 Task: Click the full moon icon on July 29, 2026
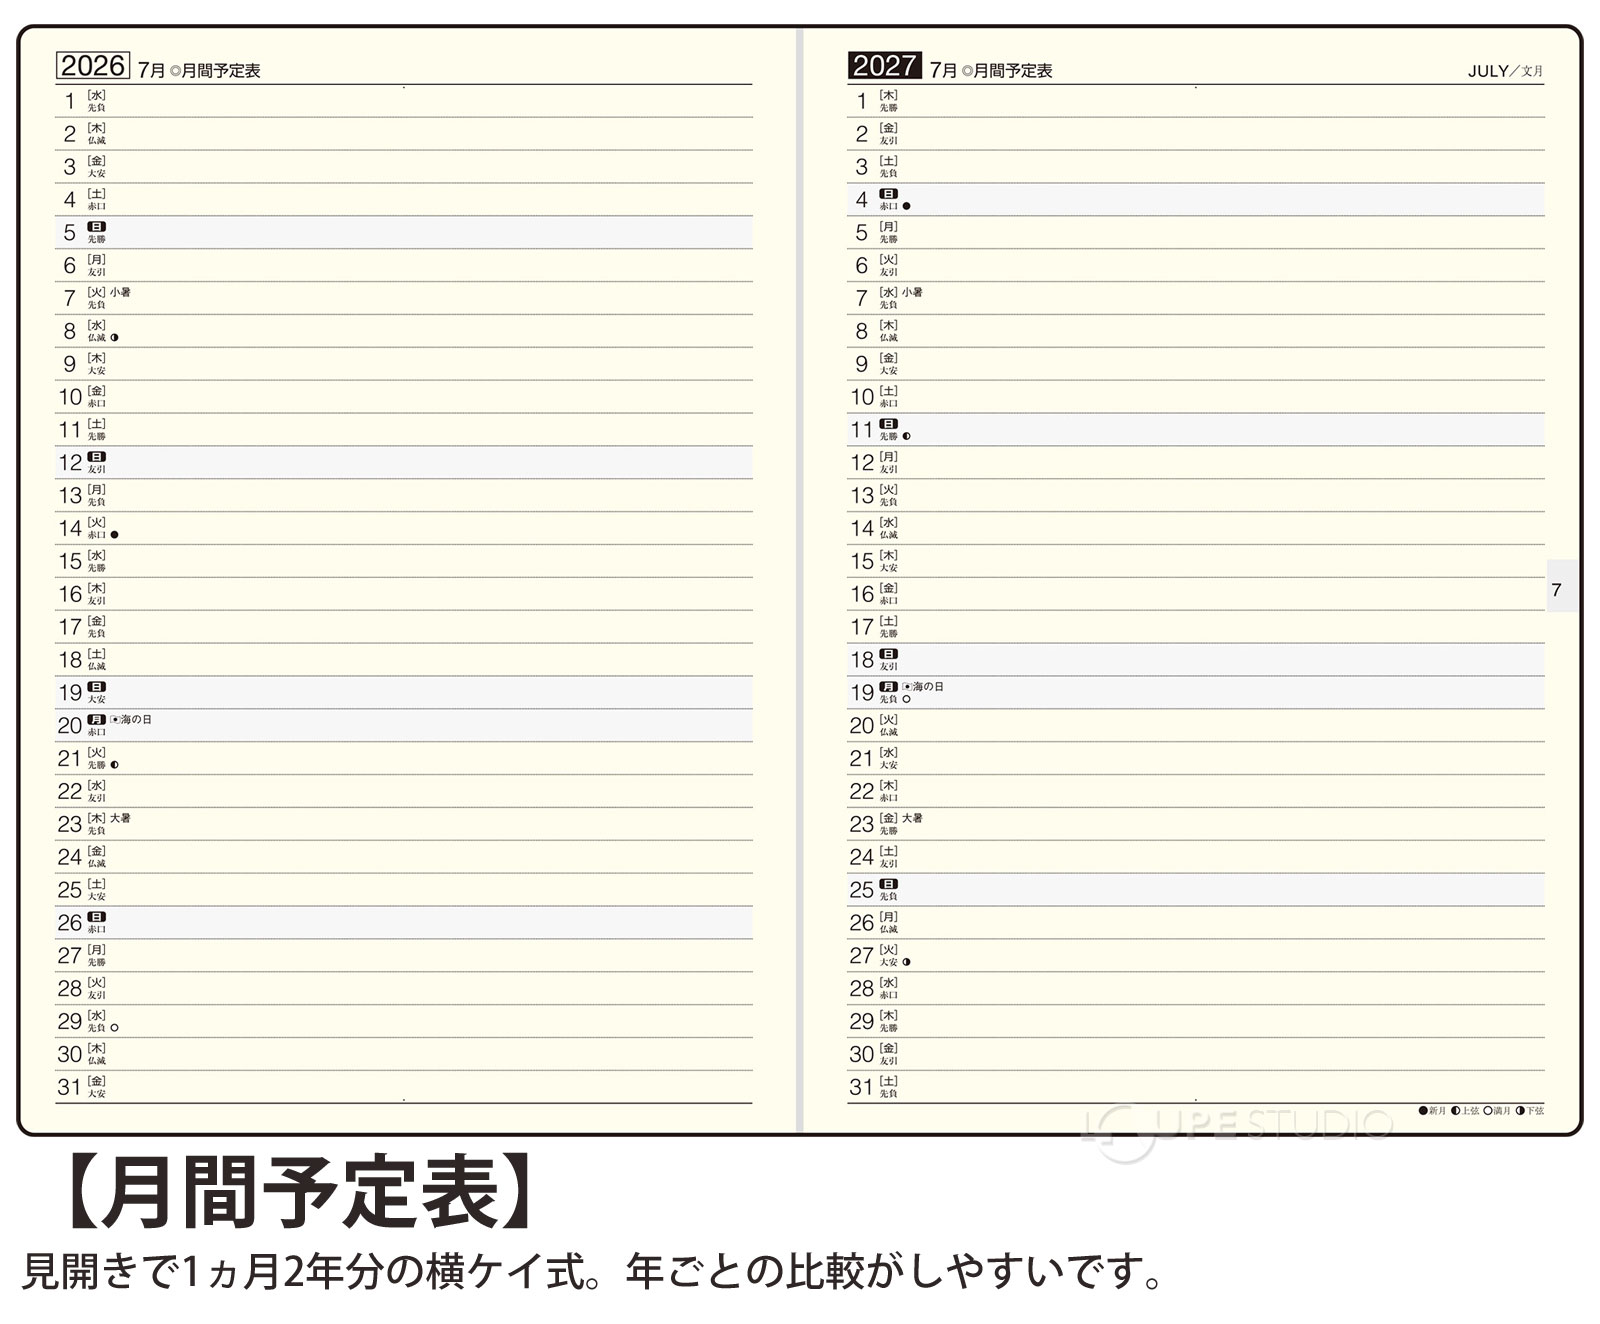coord(115,1028)
